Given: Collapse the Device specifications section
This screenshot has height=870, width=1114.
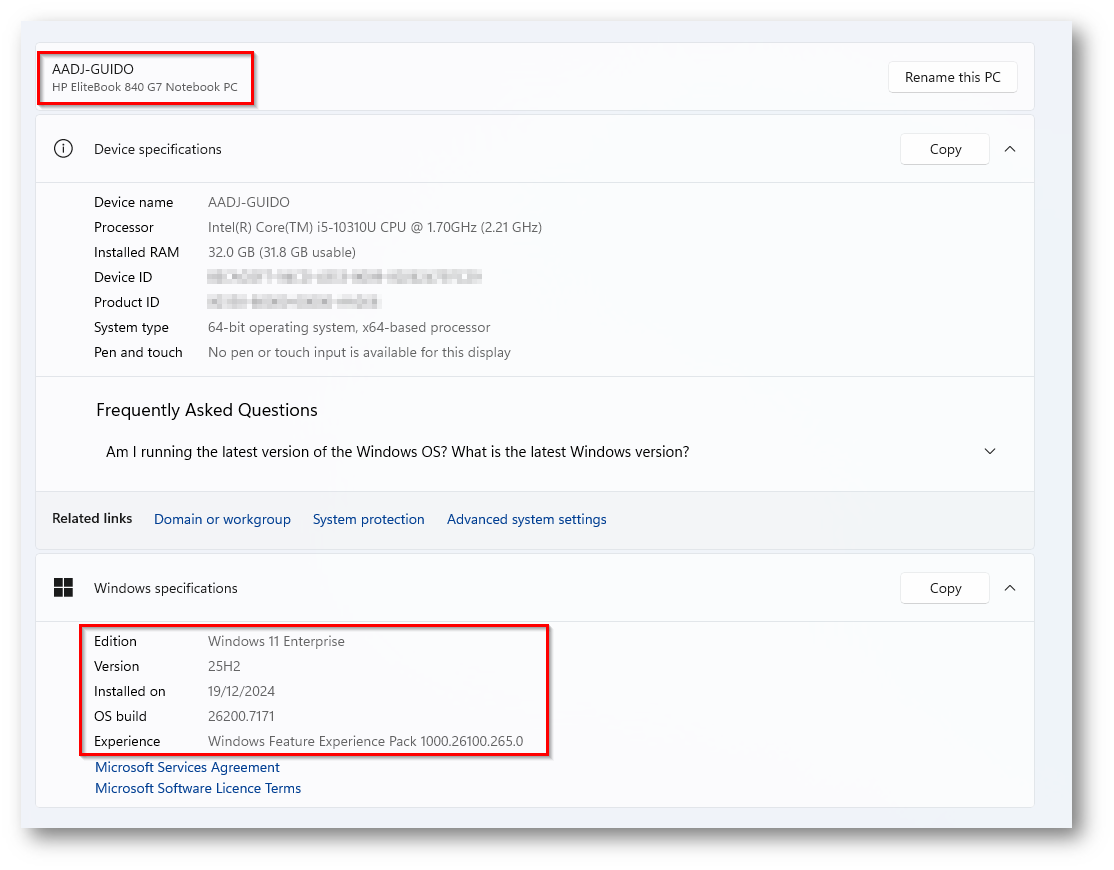Looking at the screenshot, I should pos(1009,149).
